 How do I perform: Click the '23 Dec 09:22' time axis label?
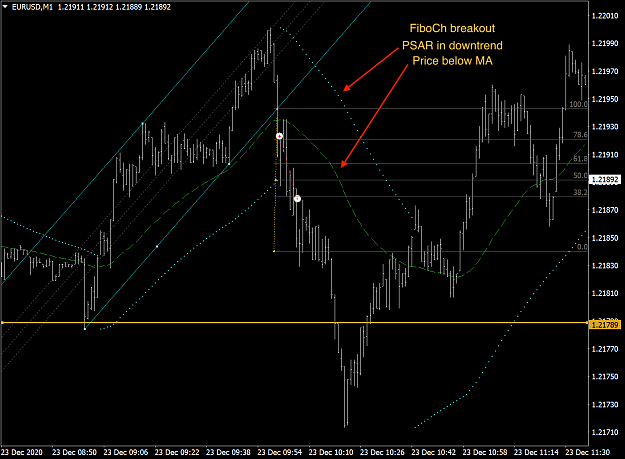pos(177,452)
